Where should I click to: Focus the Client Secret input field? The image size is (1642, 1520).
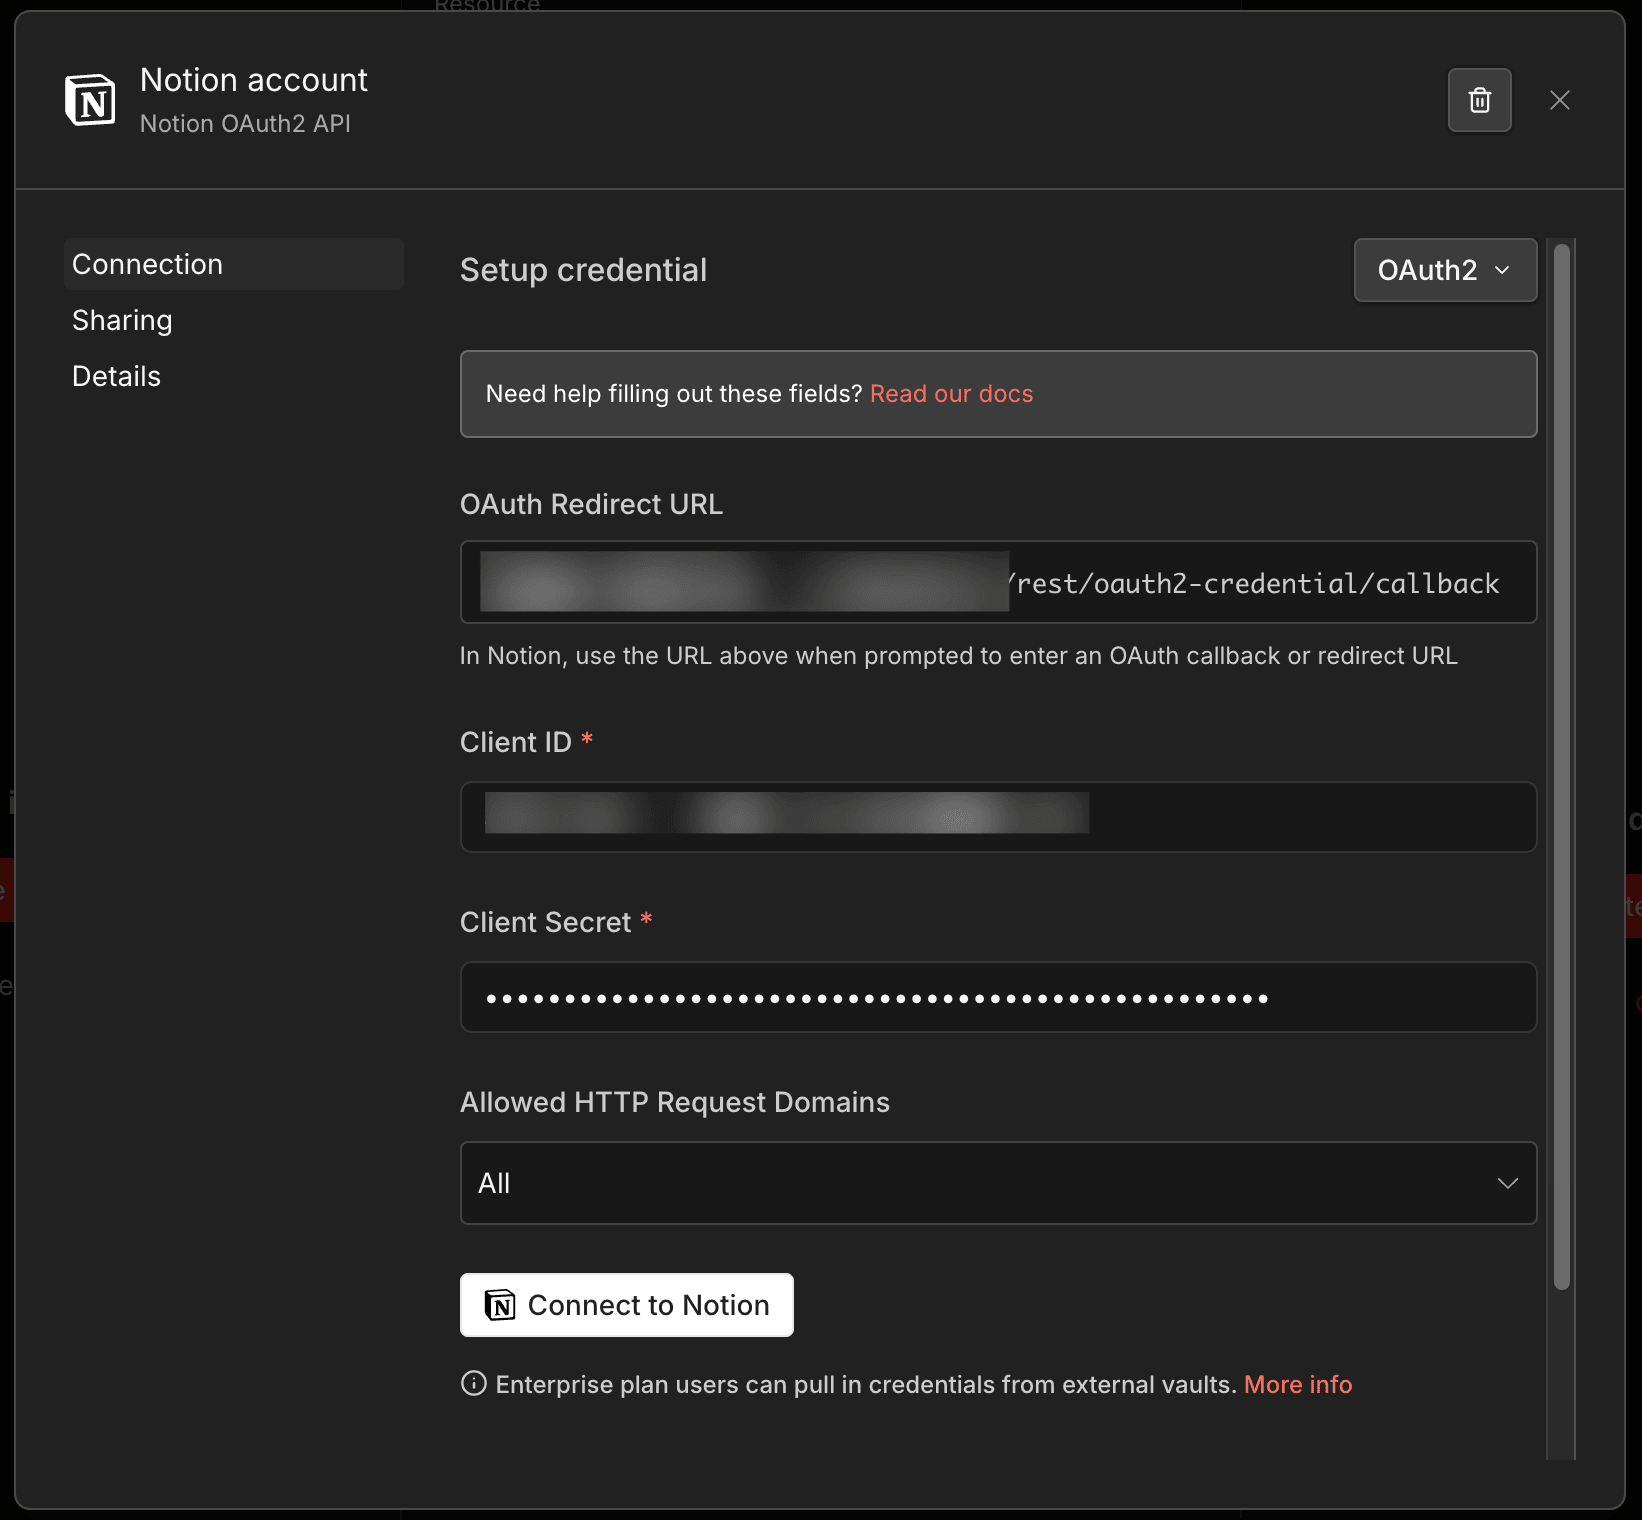[x=998, y=997]
